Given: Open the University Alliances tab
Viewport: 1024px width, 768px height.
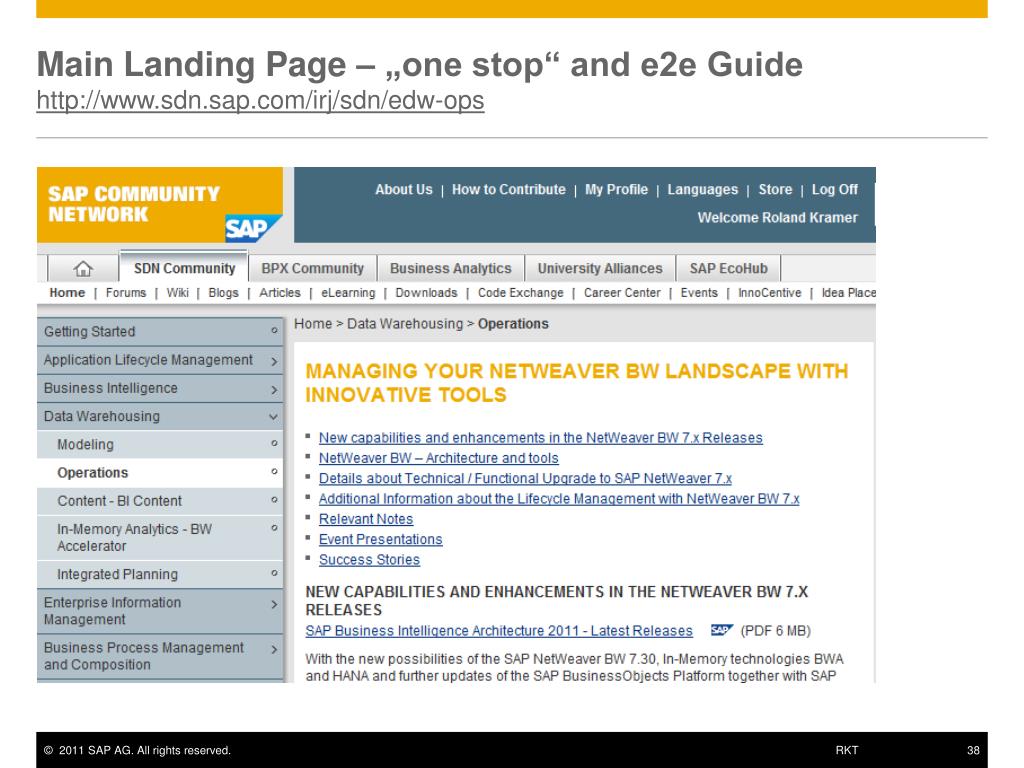Looking at the screenshot, I should tap(600, 268).
